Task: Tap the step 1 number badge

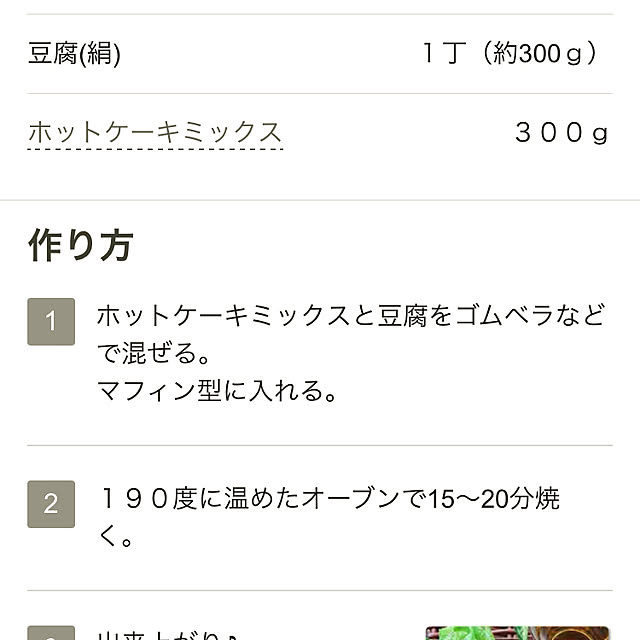Action: click(51, 322)
